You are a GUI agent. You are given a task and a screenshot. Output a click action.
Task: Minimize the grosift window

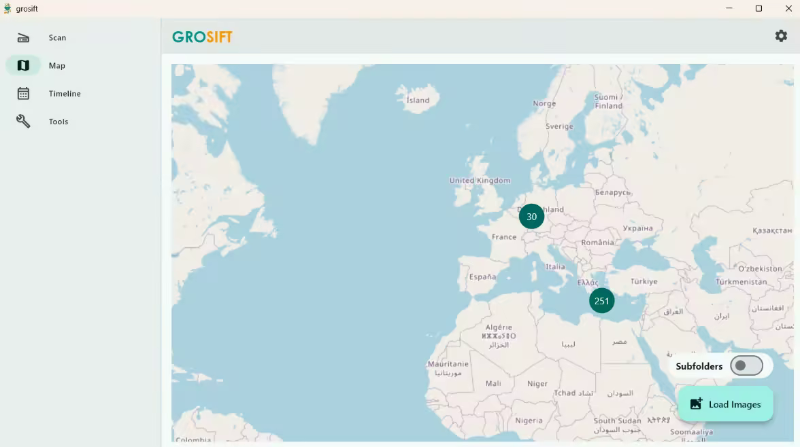click(x=728, y=8)
